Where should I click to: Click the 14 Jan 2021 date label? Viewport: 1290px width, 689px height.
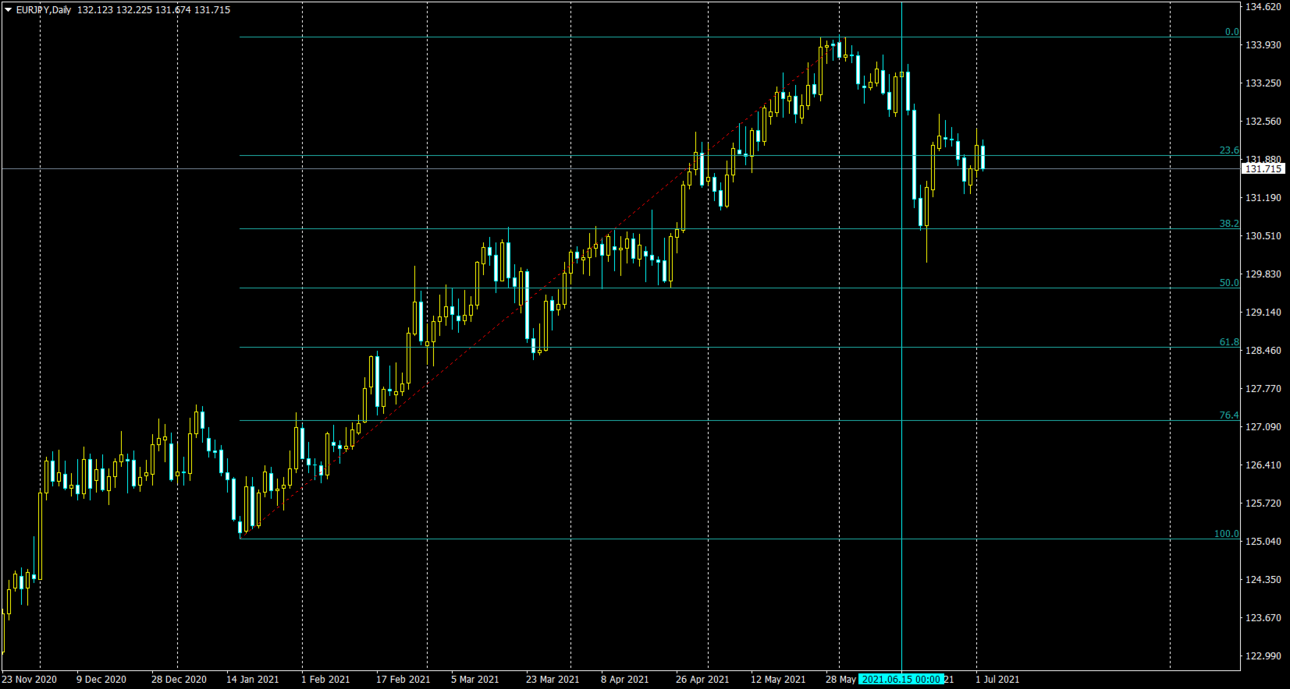pos(253,679)
